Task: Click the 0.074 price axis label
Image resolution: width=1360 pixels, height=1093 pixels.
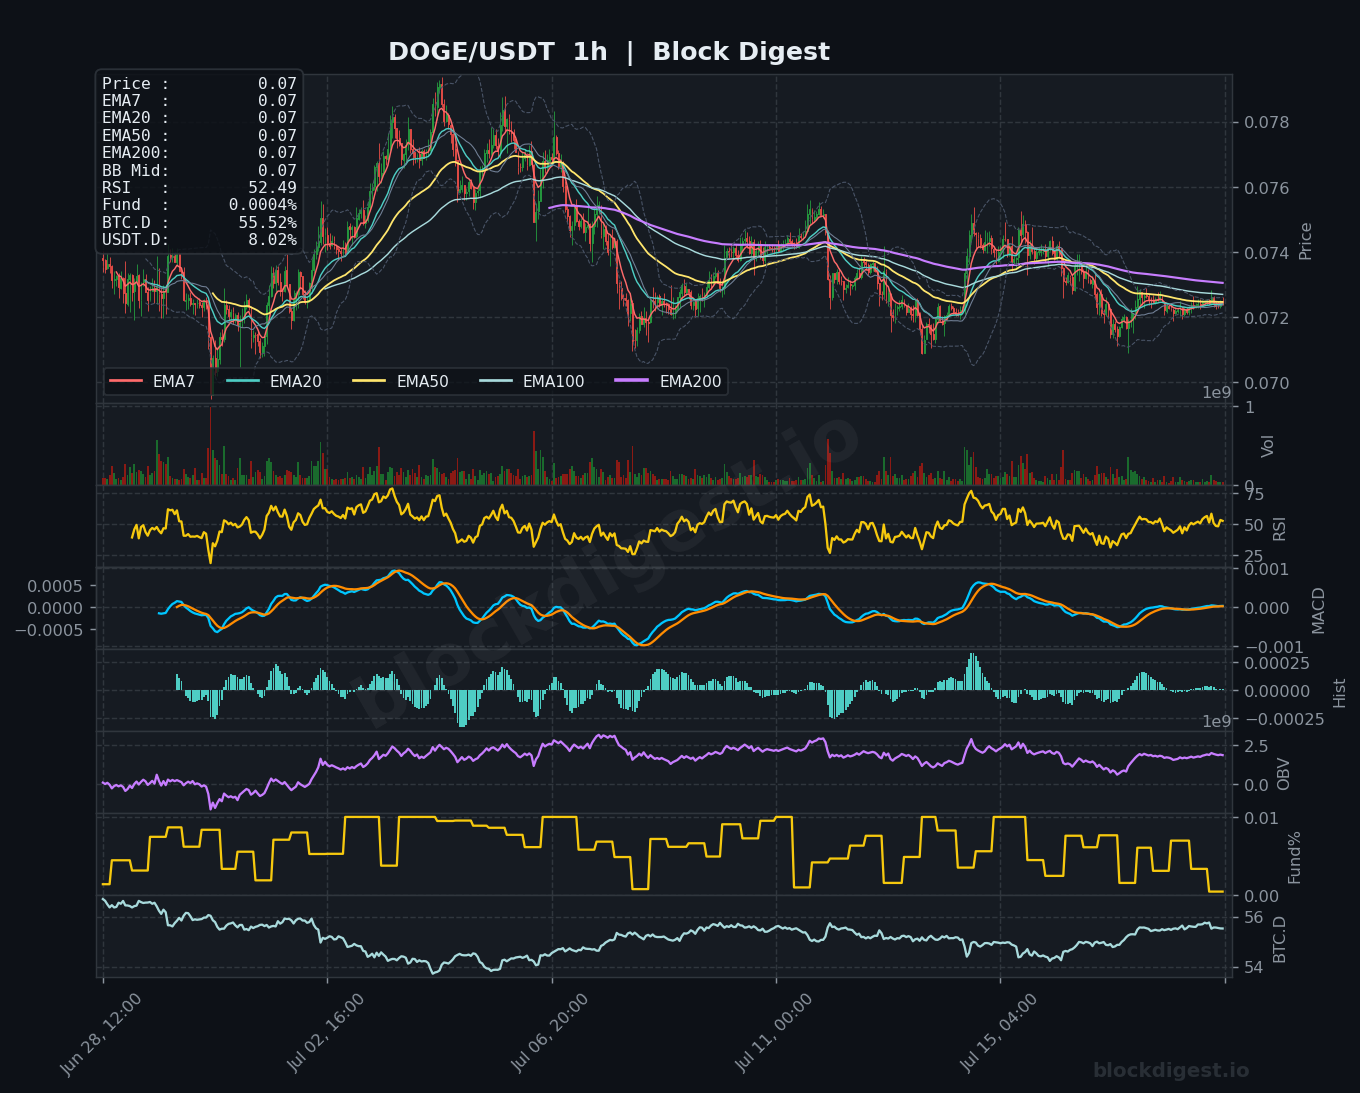Action: click(1266, 253)
